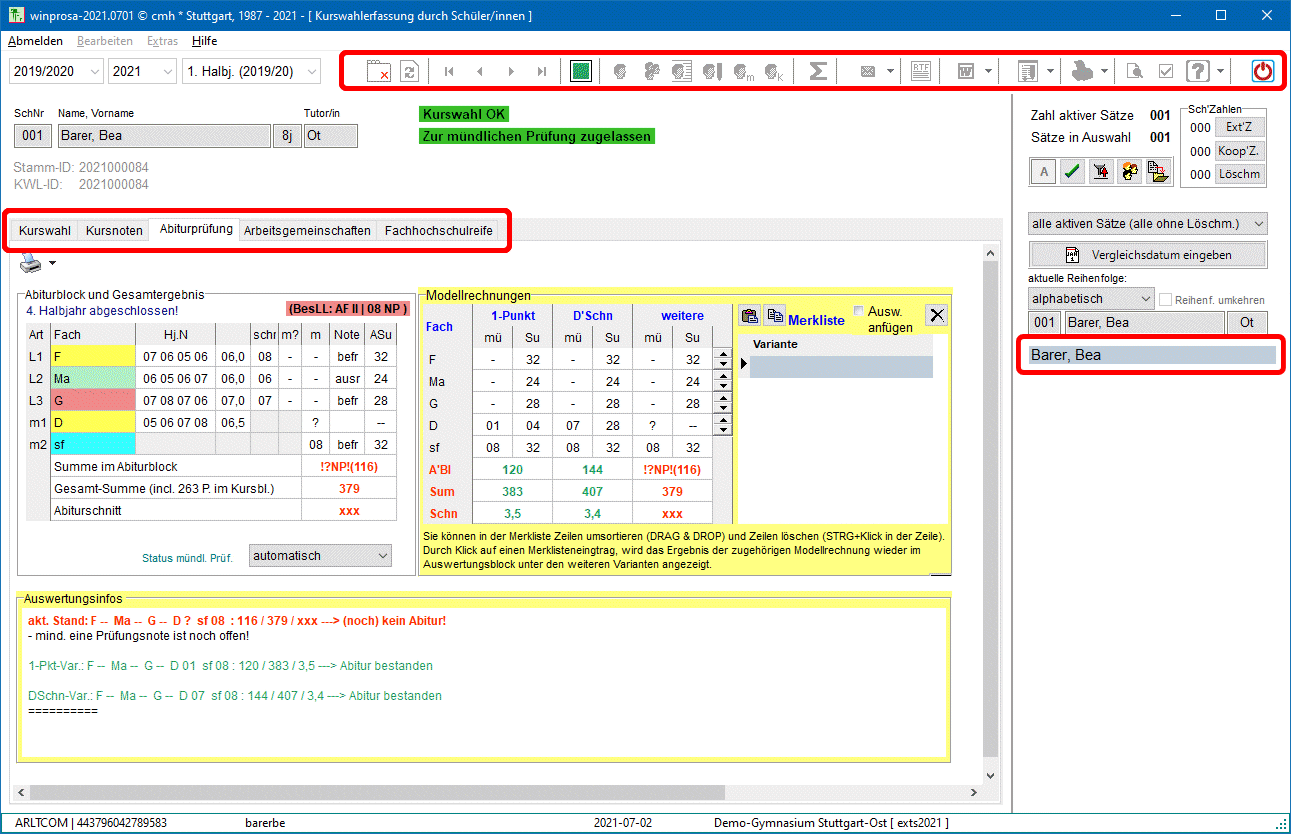Click the Löschm button in Sch'Zahlen
This screenshot has height=834, width=1291.
click(1239, 174)
